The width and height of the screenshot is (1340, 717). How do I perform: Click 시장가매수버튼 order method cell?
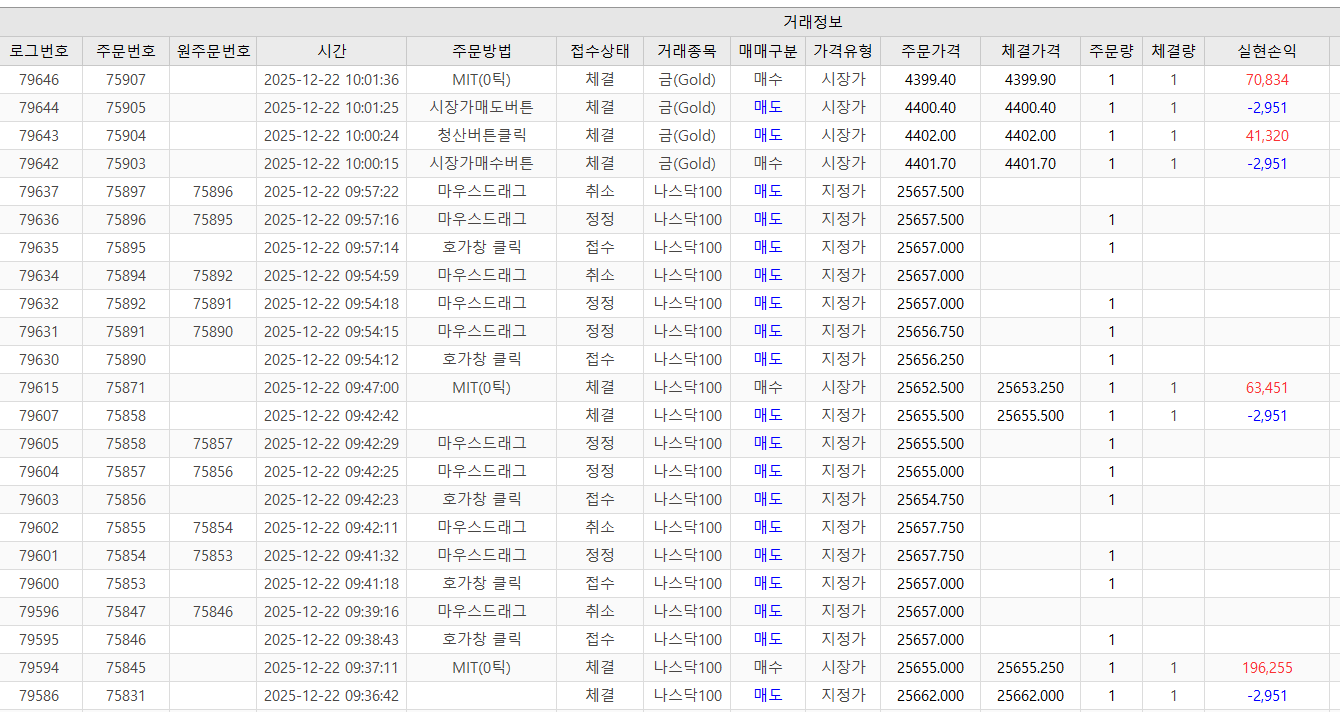point(481,164)
